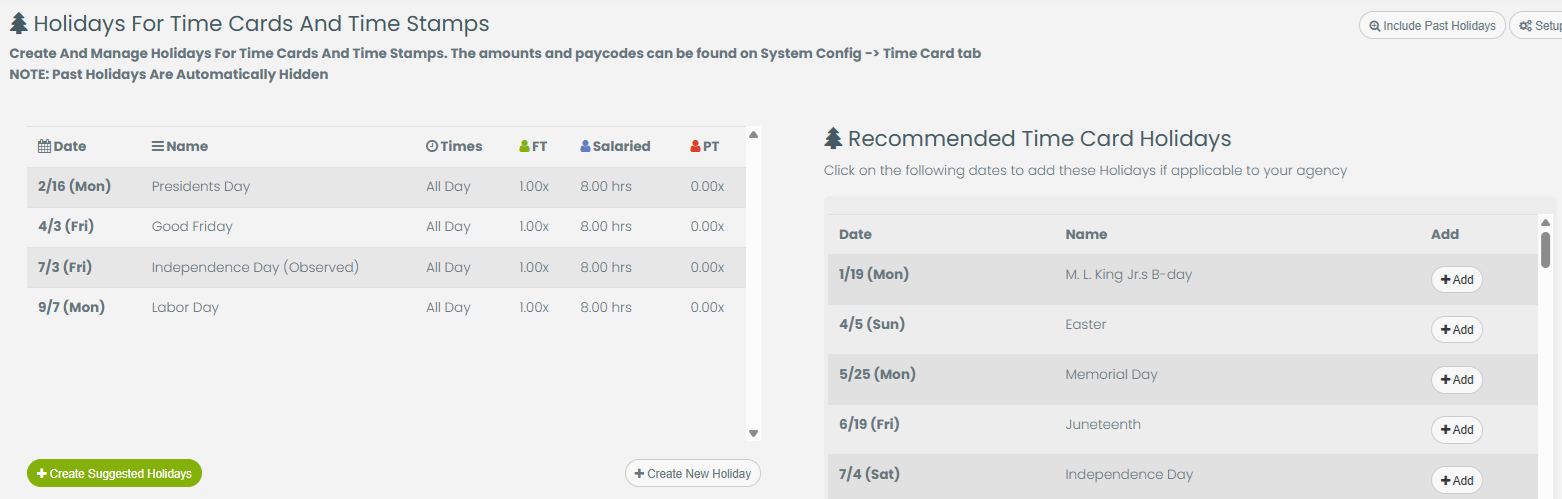Open the Setup button at top right
The height and width of the screenshot is (499, 1562).
pos(1538,26)
